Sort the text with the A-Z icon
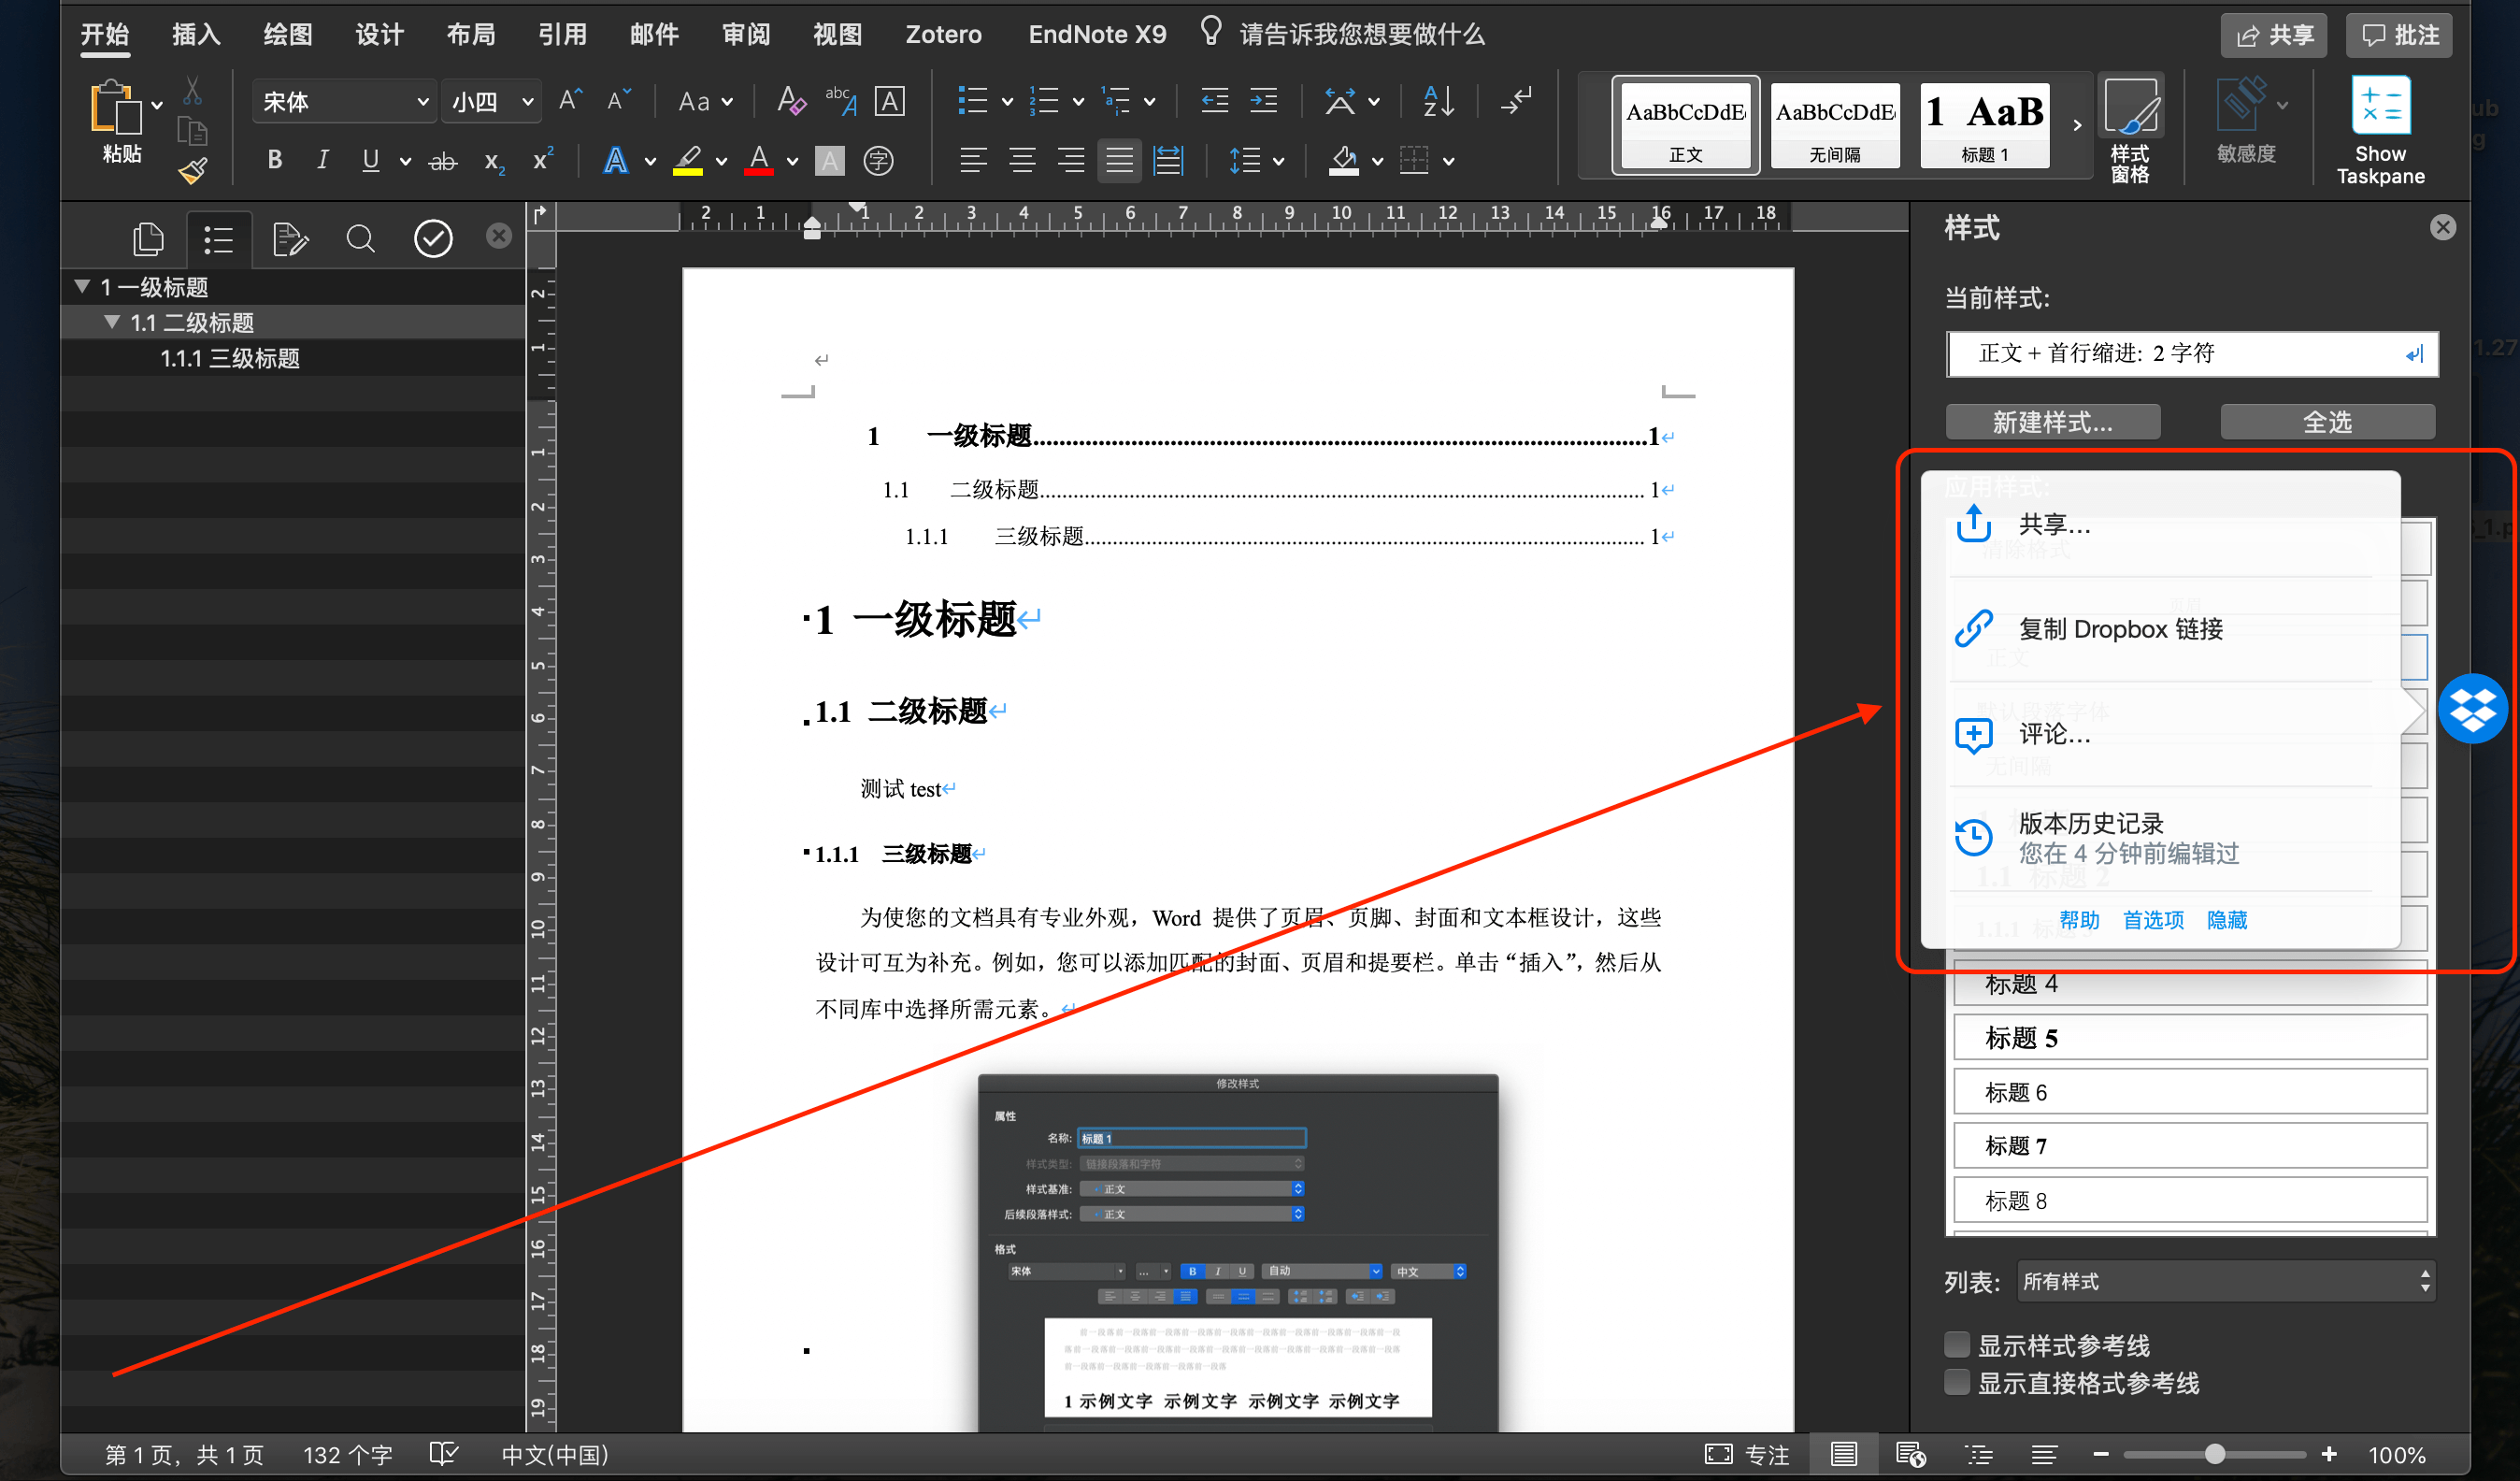 1438,100
